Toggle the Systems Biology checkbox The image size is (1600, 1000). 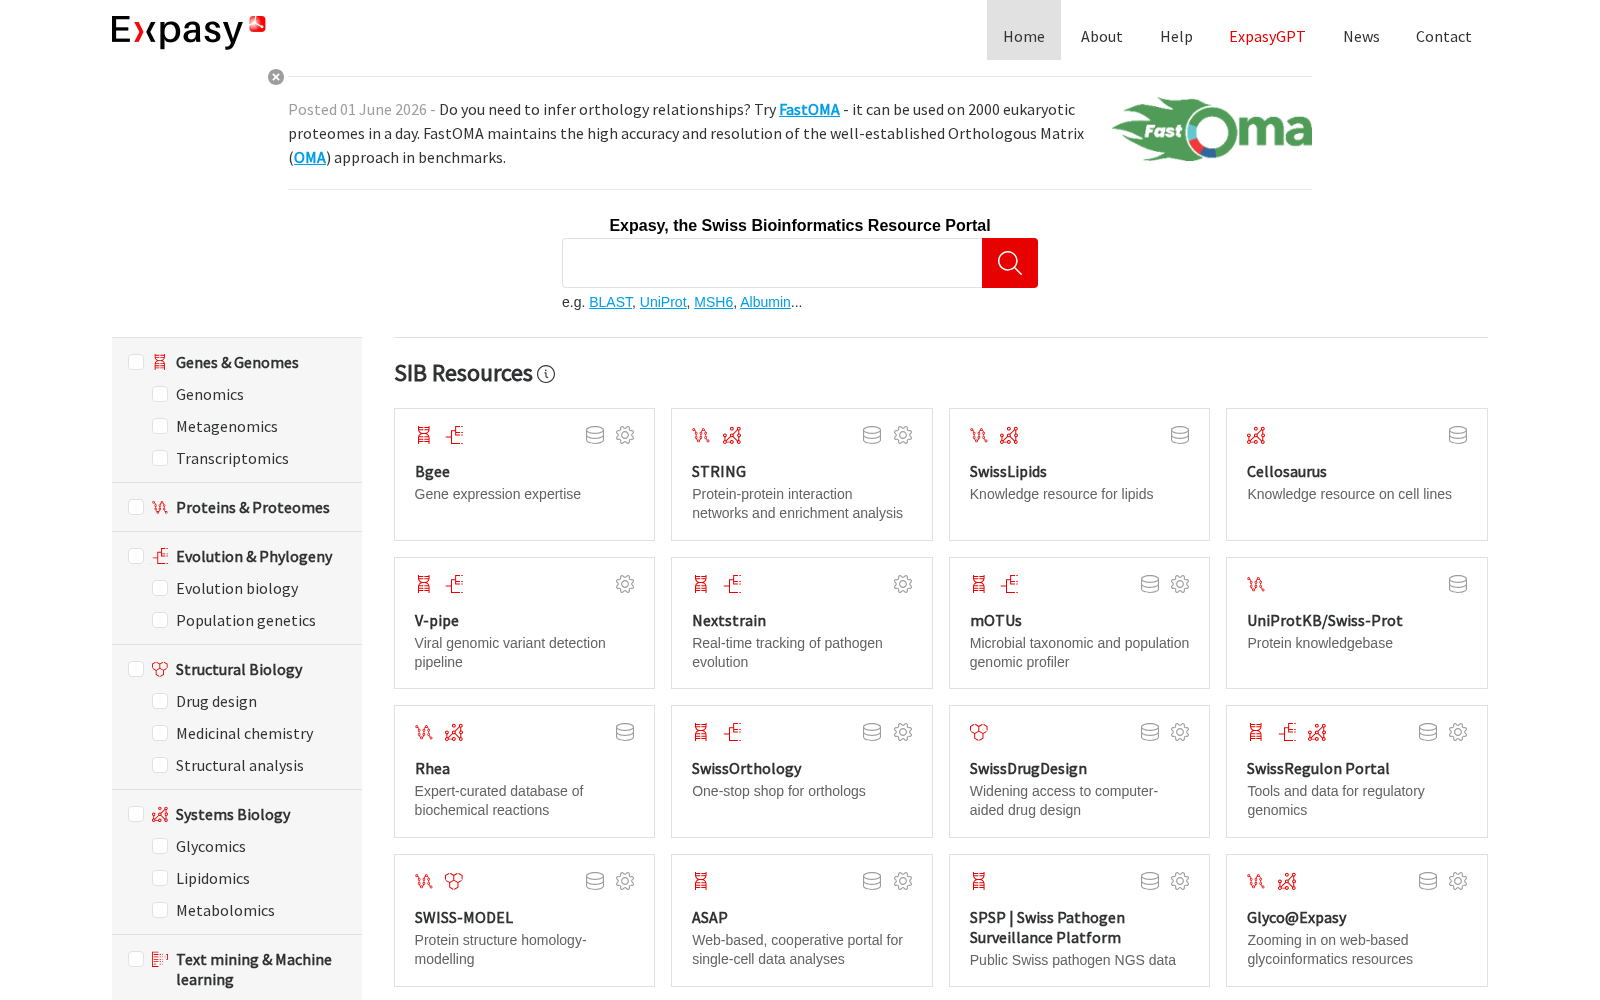point(136,814)
